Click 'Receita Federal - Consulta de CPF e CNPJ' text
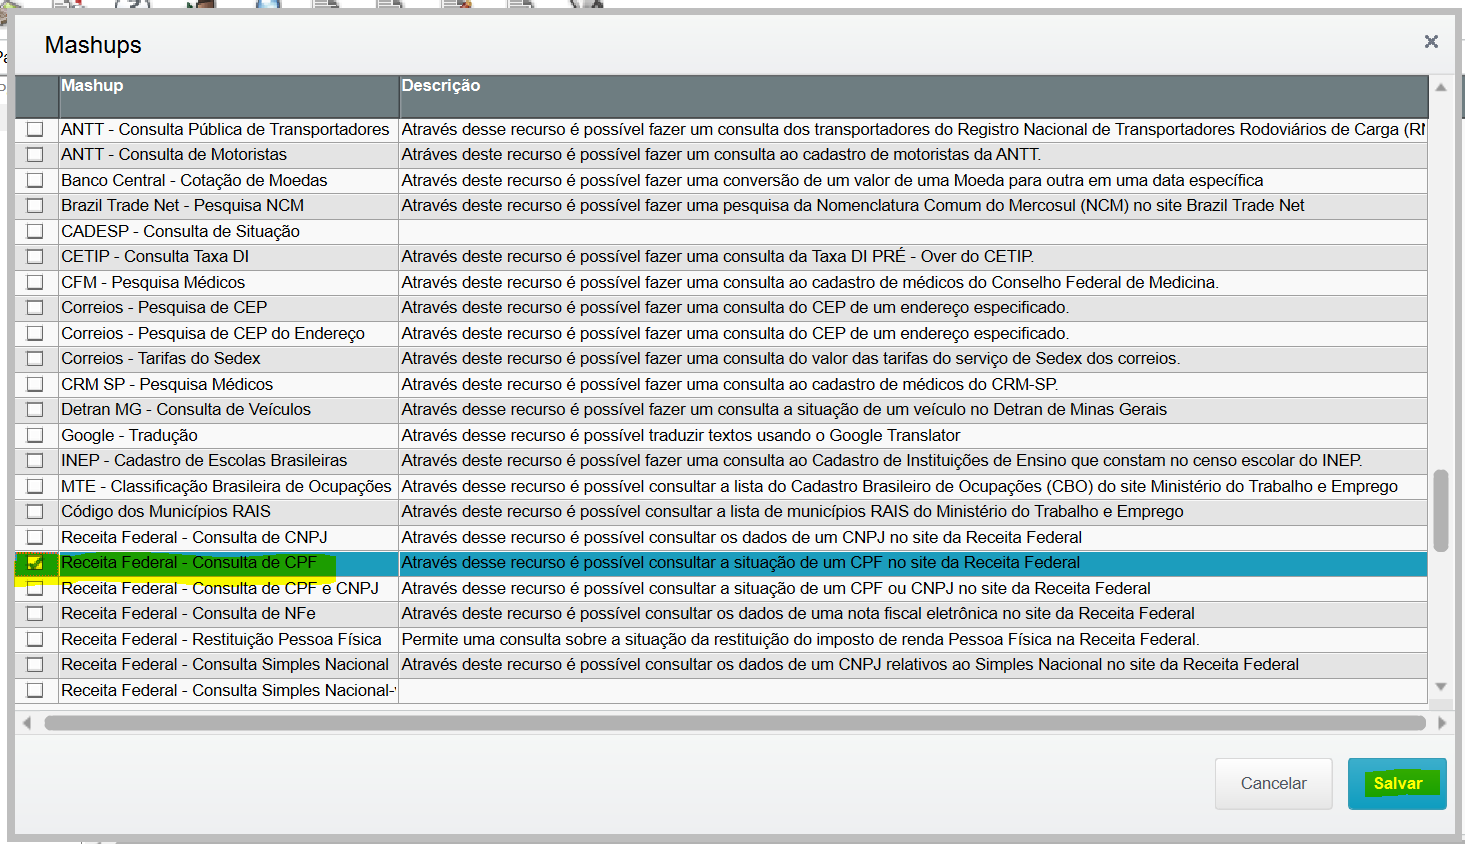 [x=220, y=588]
